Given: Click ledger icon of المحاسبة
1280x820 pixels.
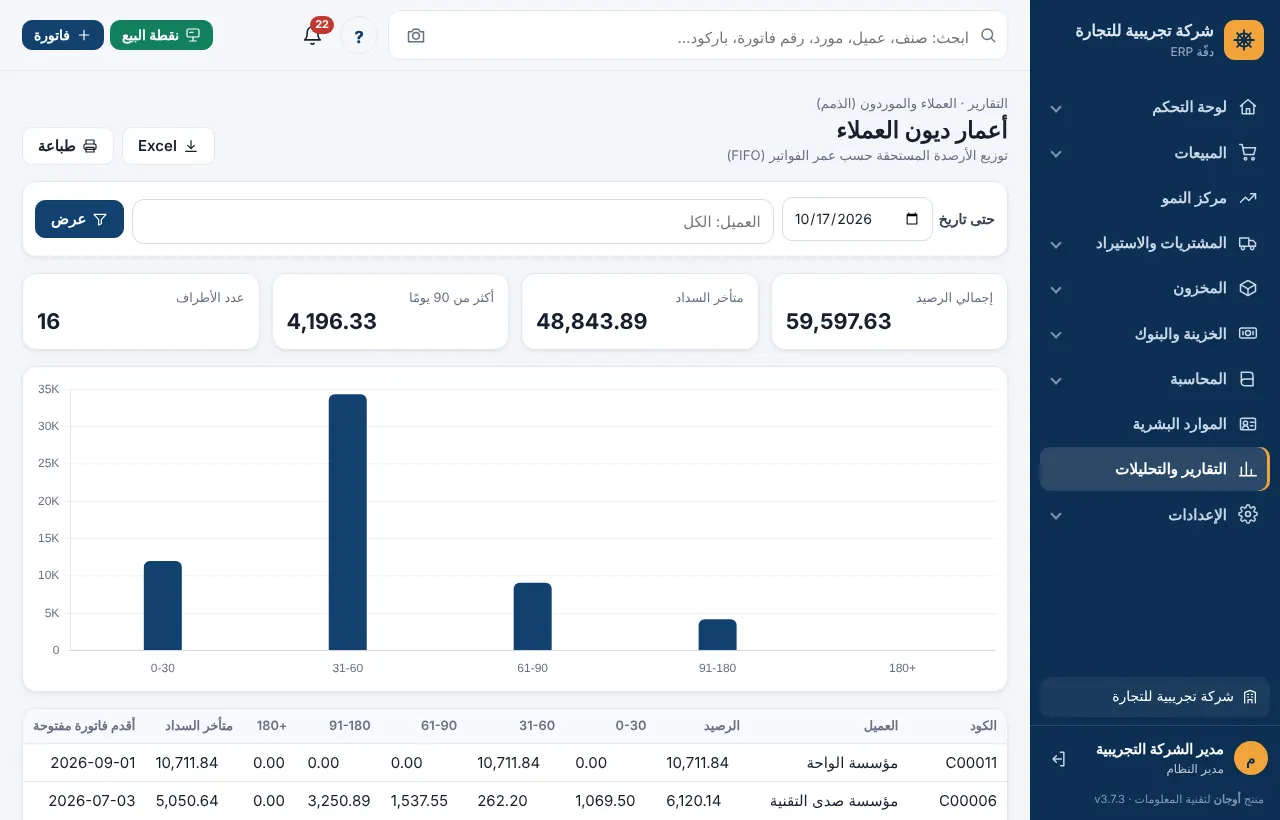Looking at the screenshot, I should [1247, 379].
